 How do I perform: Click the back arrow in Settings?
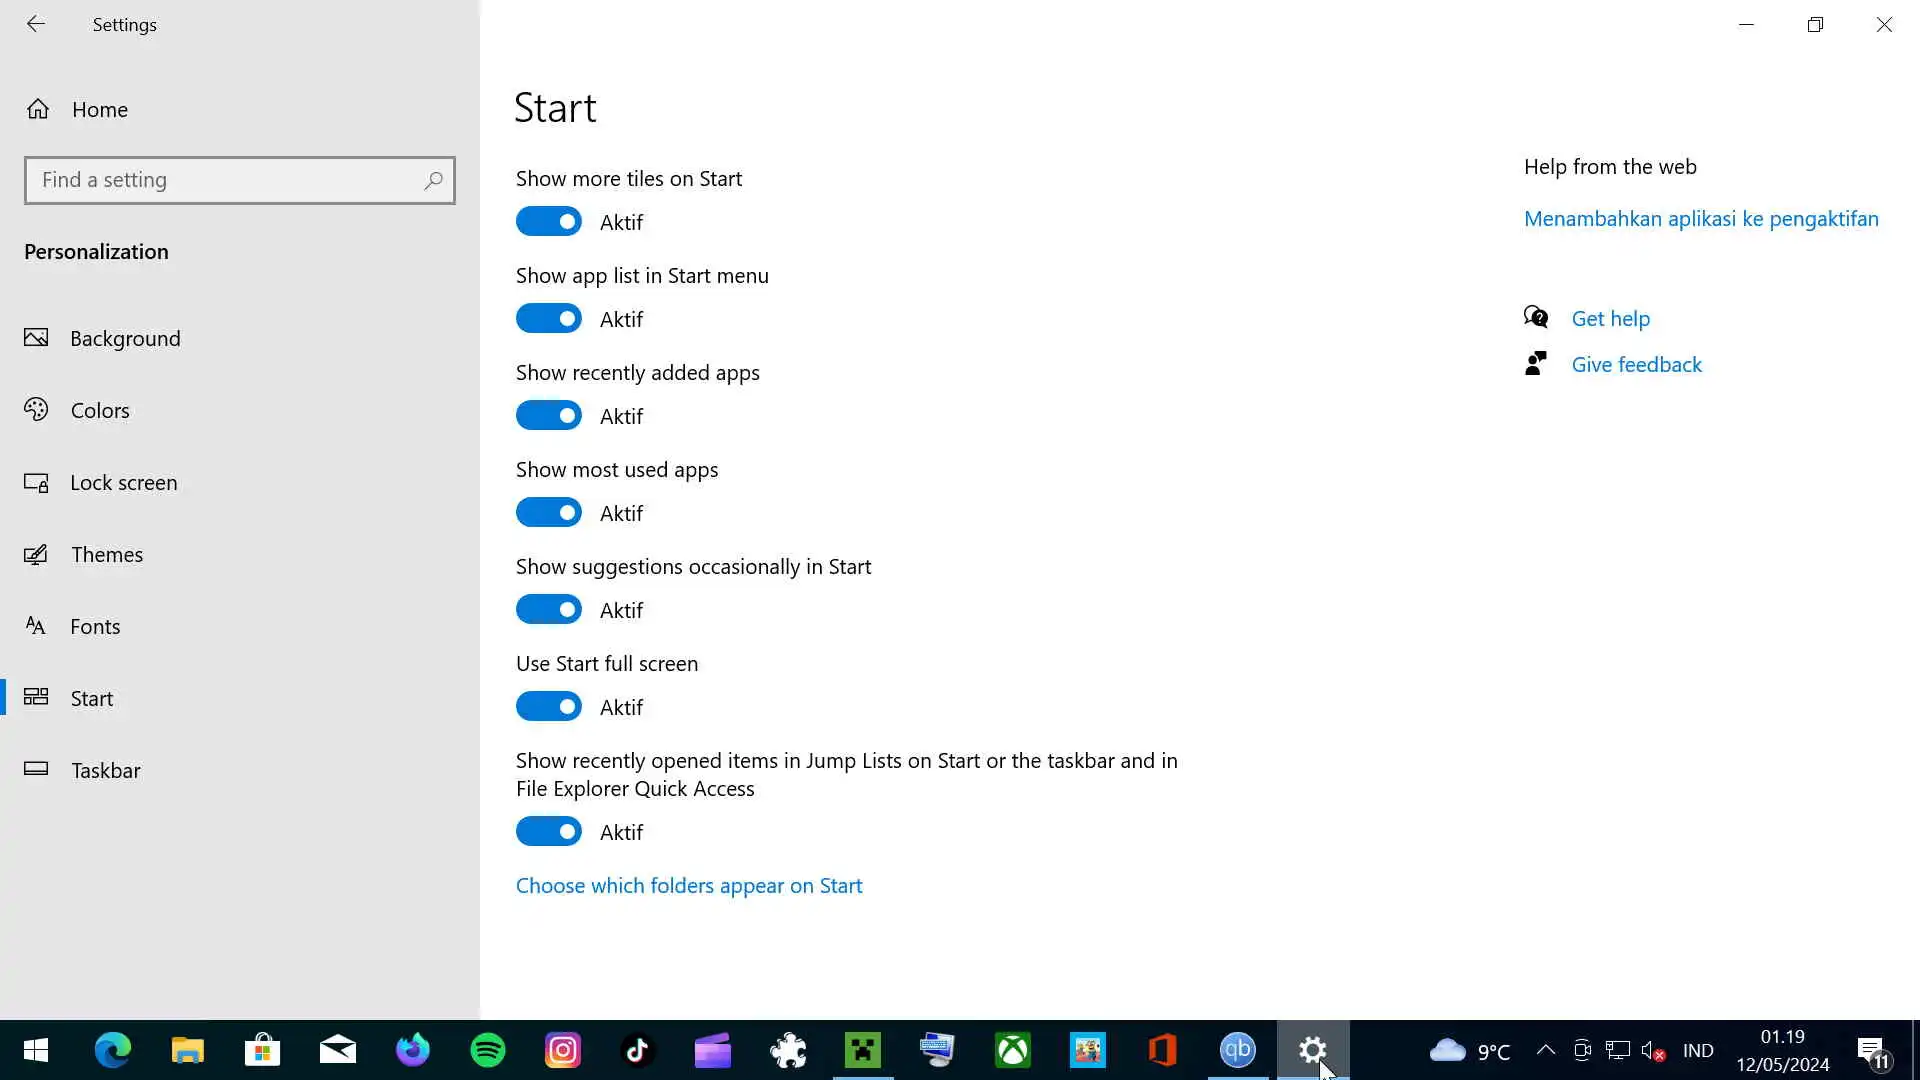[x=36, y=24]
